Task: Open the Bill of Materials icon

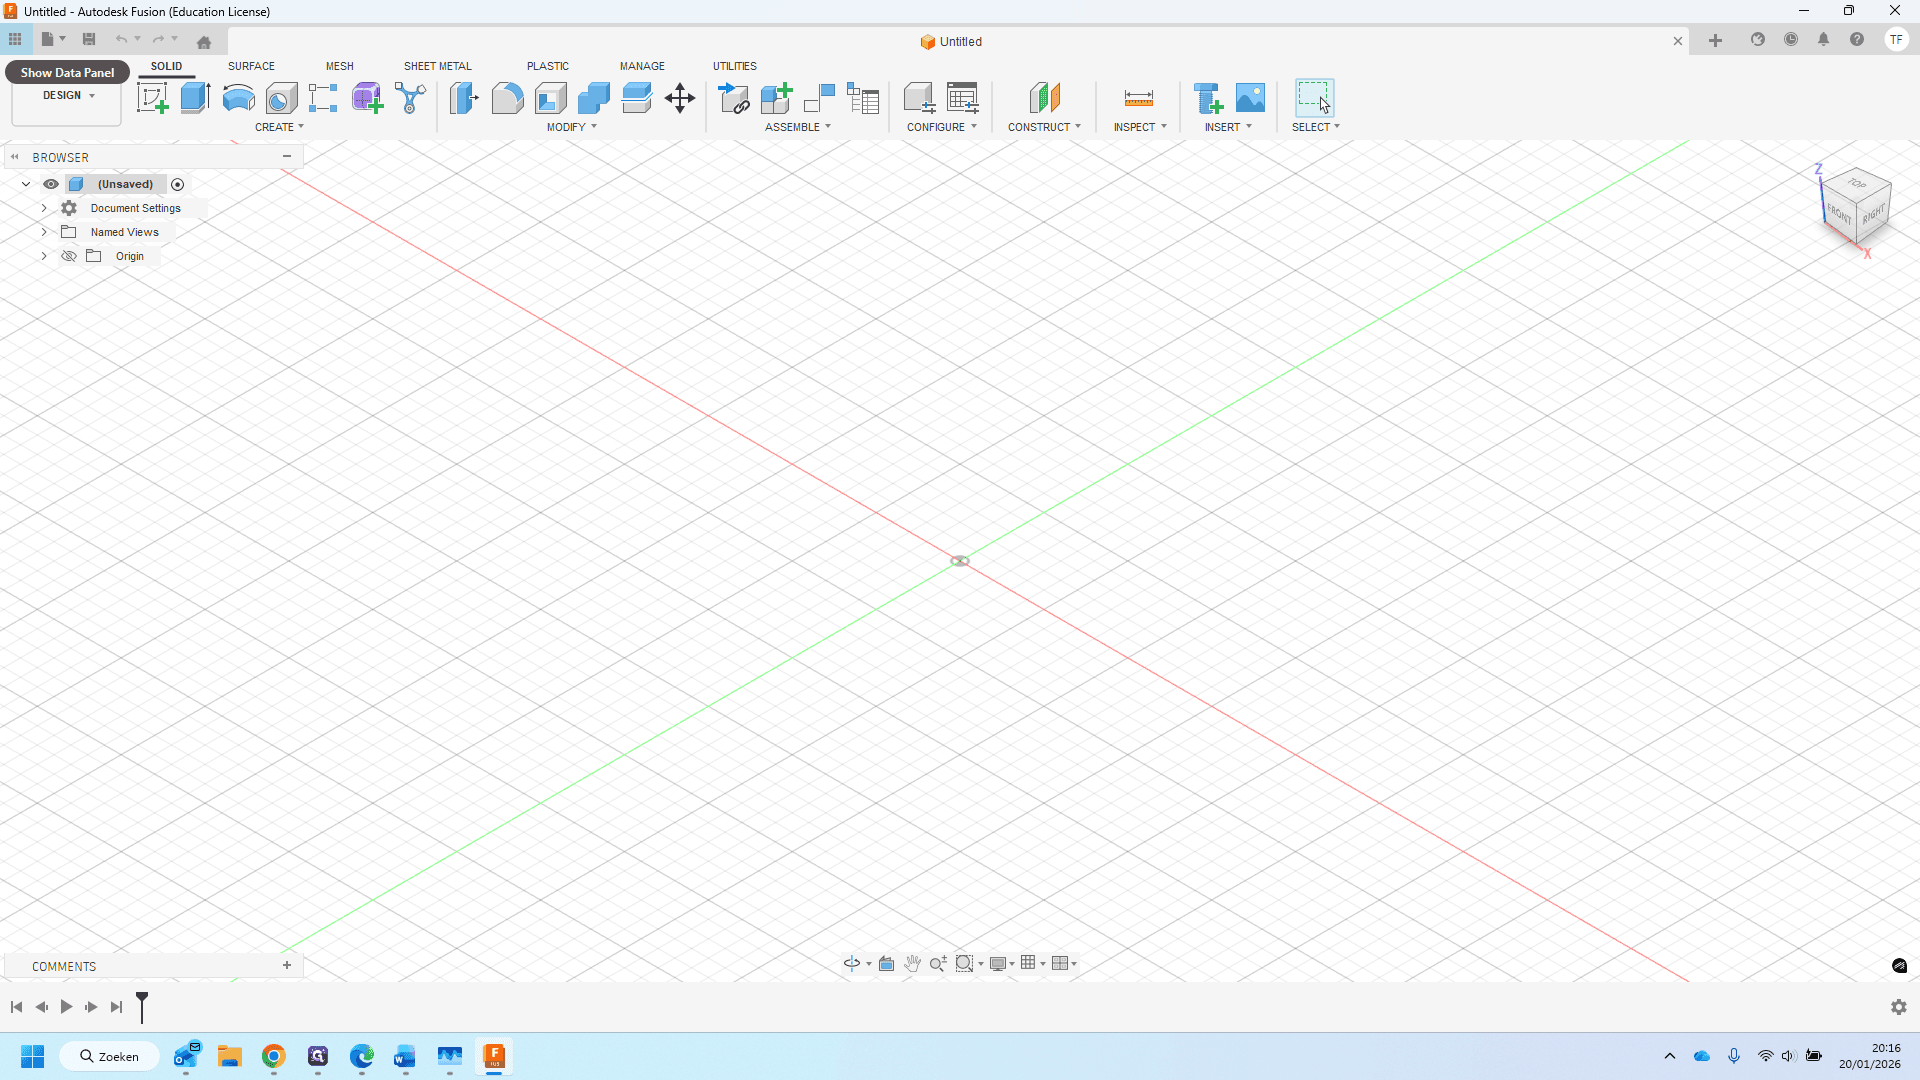Action: coord(862,98)
